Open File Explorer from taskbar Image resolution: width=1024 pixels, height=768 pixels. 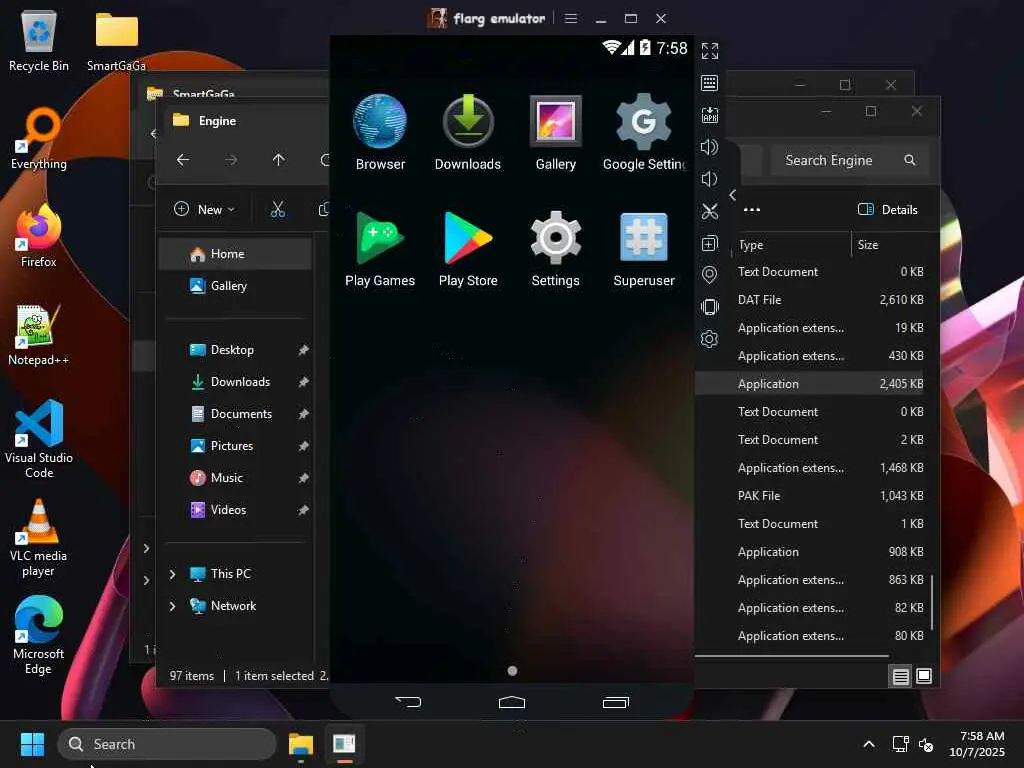(301, 744)
